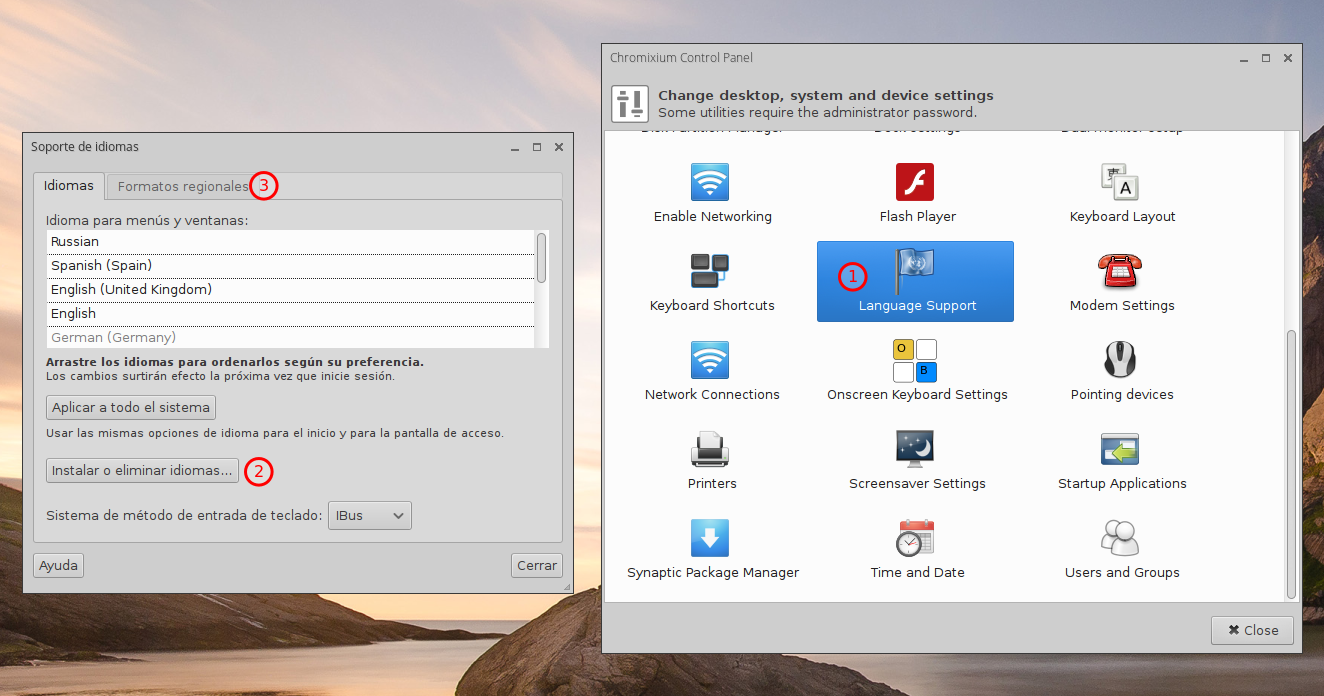Open the Time and Date icon
Image resolution: width=1324 pixels, height=696 pixels.
click(x=915, y=539)
